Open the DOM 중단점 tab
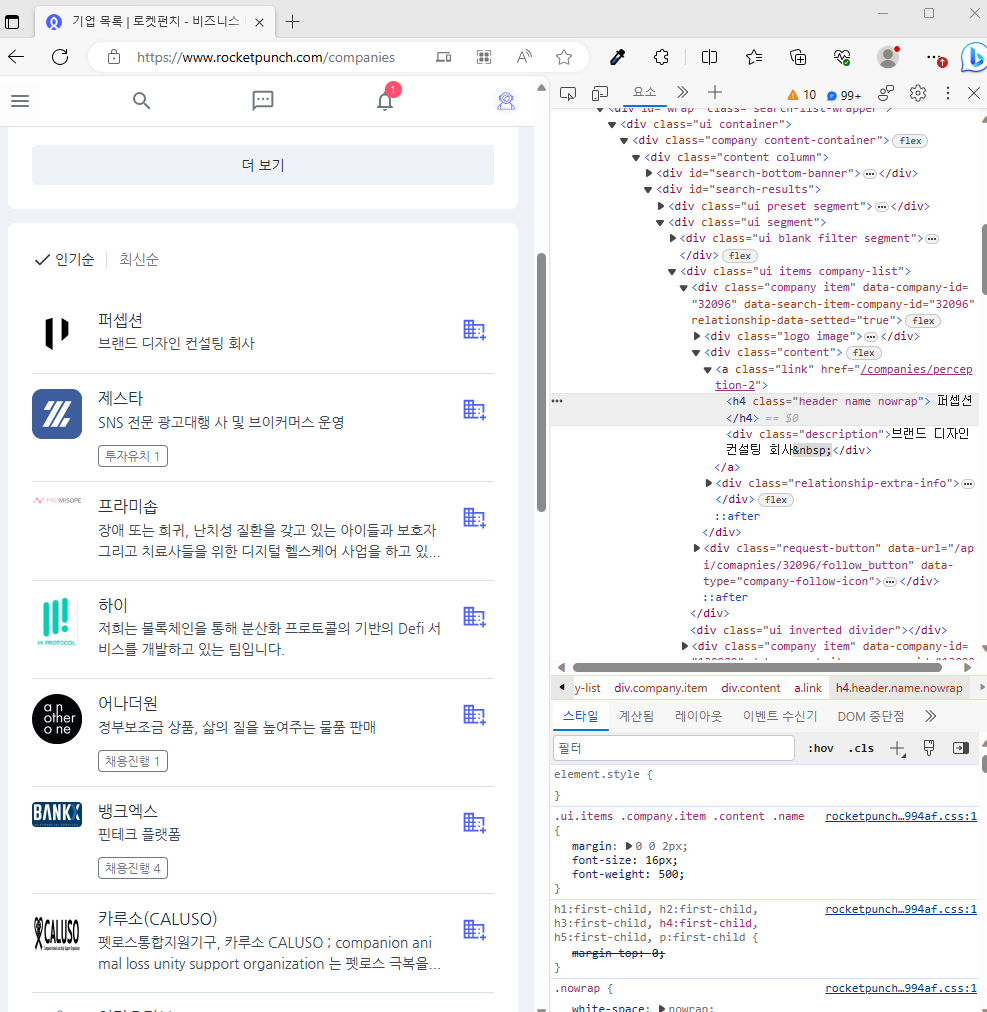987x1012 pixels. (x=870, y=716)
